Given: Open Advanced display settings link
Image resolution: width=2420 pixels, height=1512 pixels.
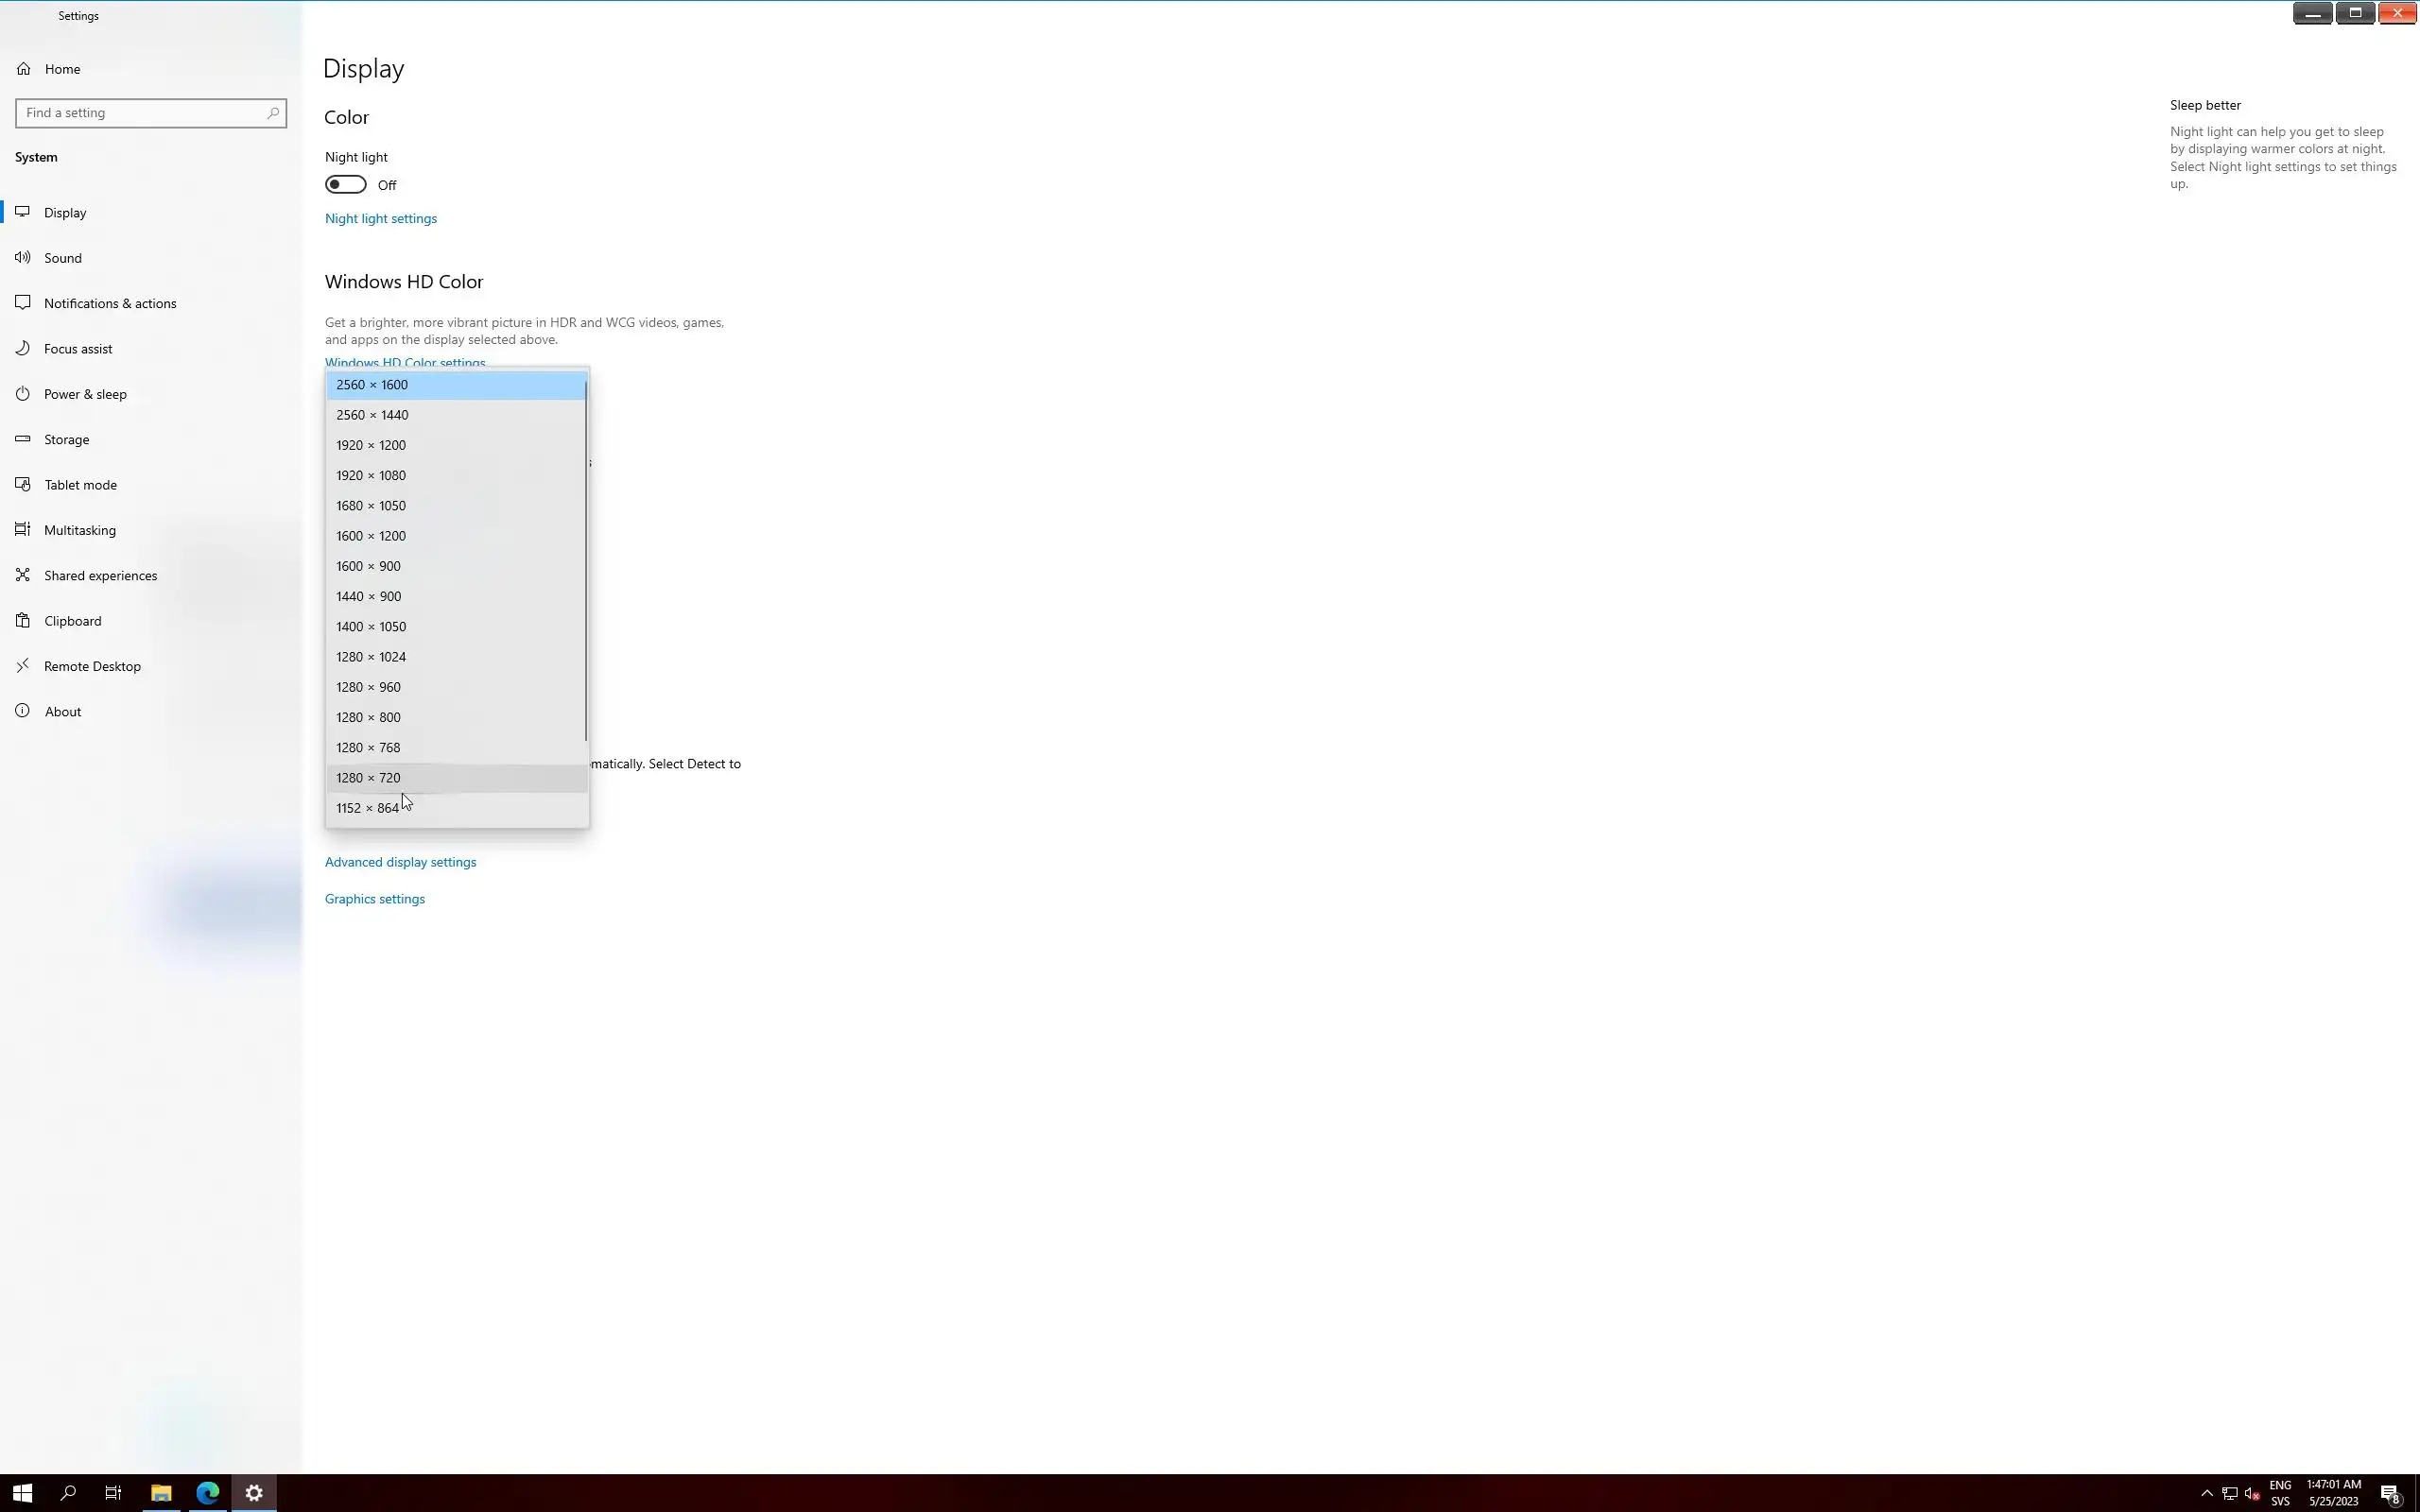Looking at the screenshot, I should (x=400, y=862).
